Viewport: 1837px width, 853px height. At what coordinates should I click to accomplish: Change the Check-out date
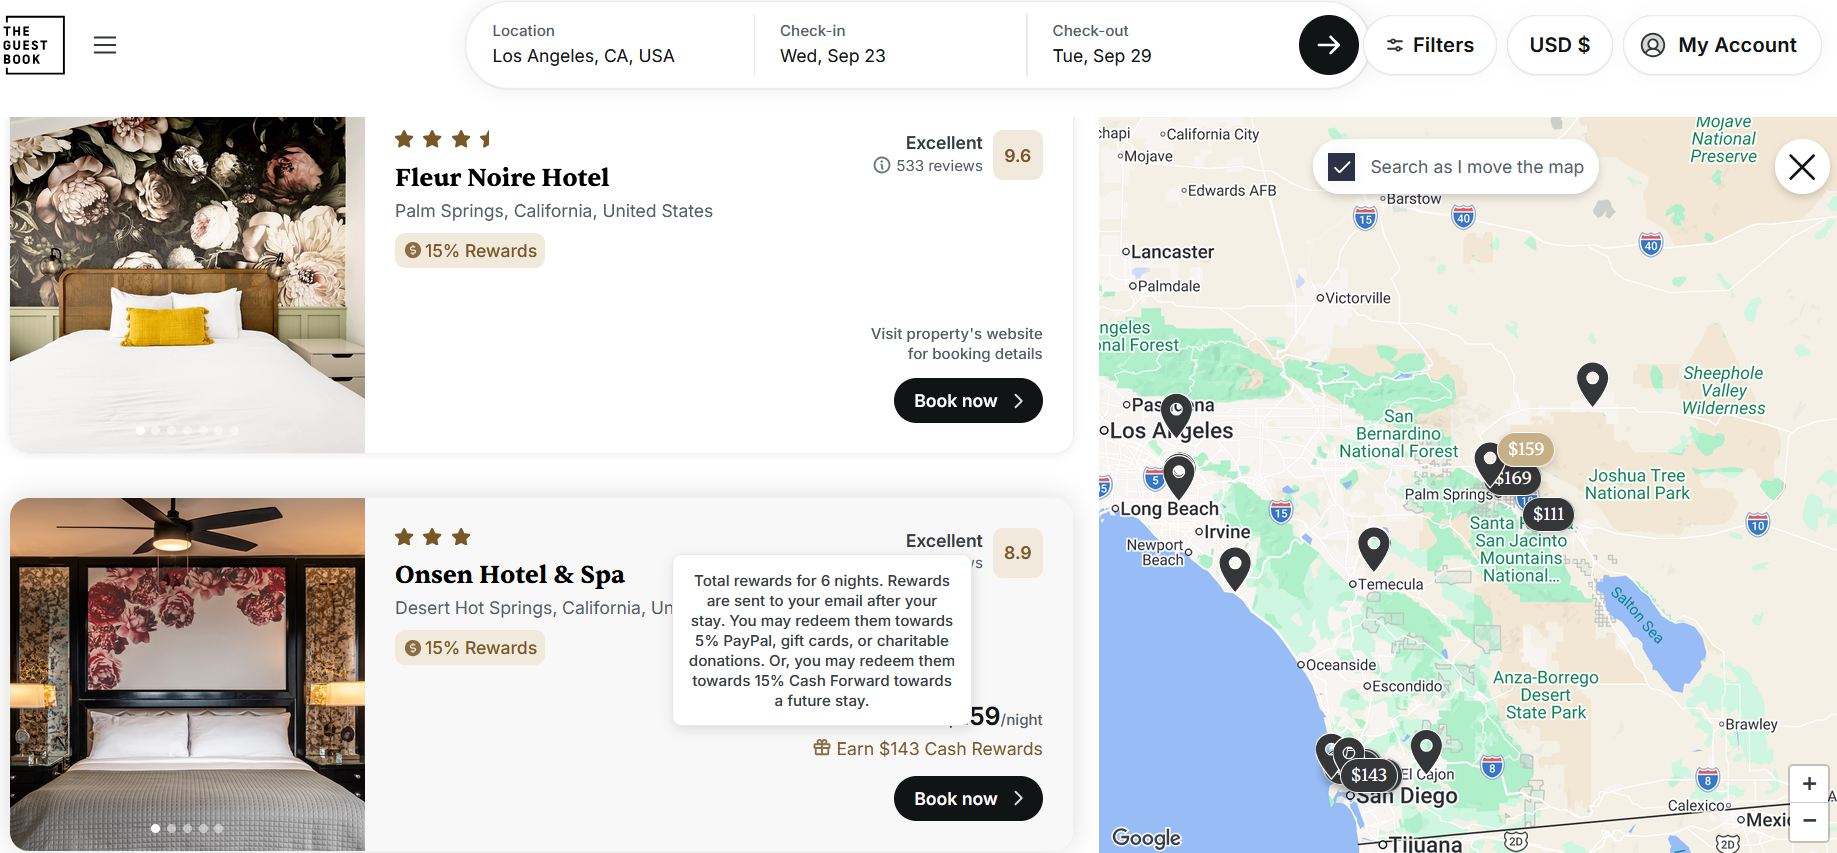(1162, 45)
